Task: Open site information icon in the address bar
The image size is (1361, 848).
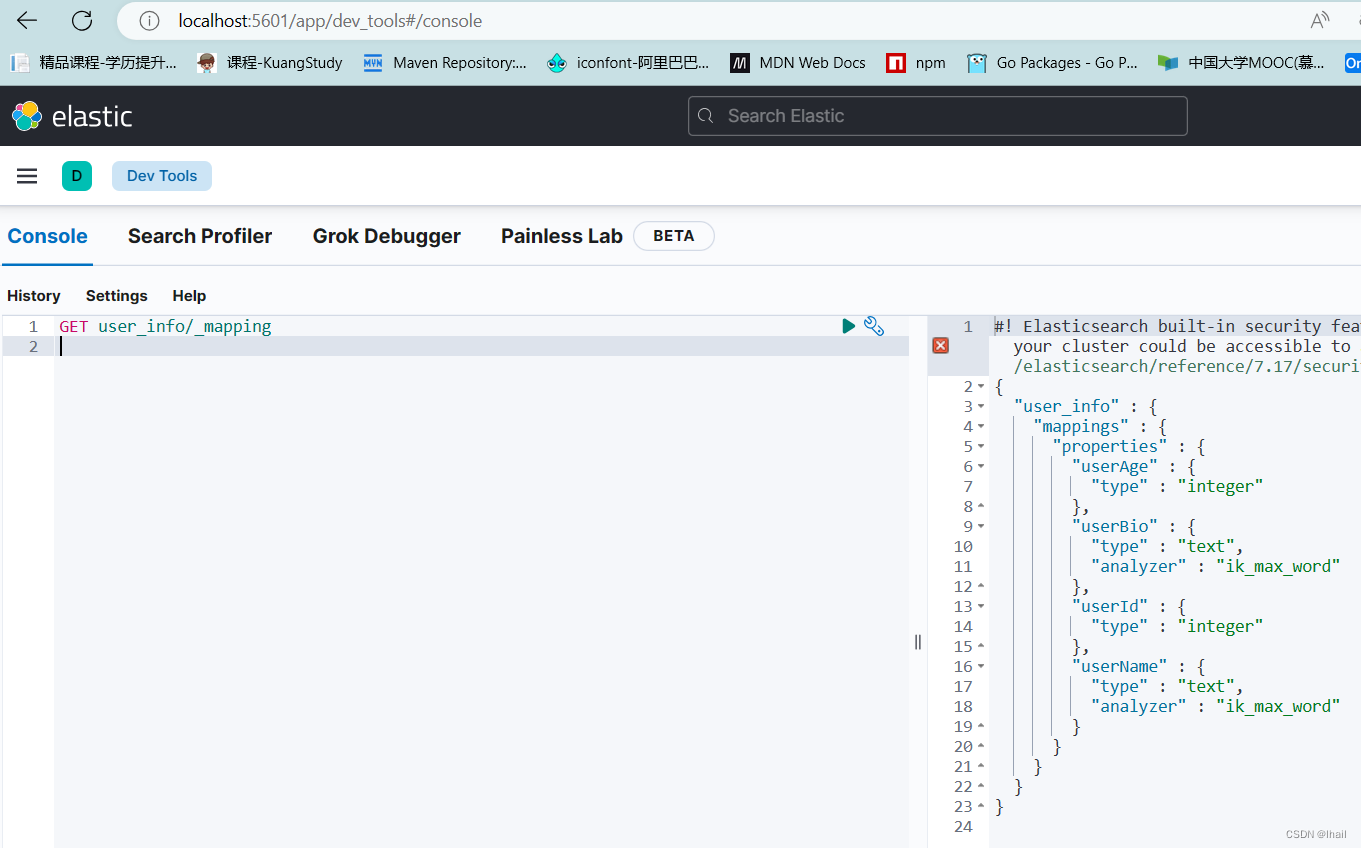Action: (149, 20)
